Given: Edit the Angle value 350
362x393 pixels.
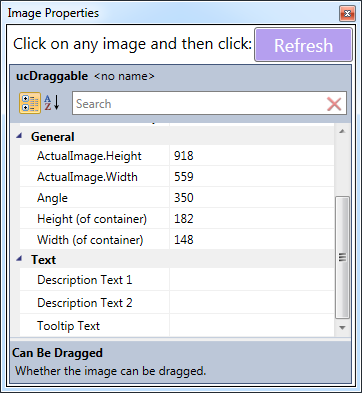Looking at the screenshot, I should [x=252, y=198].
